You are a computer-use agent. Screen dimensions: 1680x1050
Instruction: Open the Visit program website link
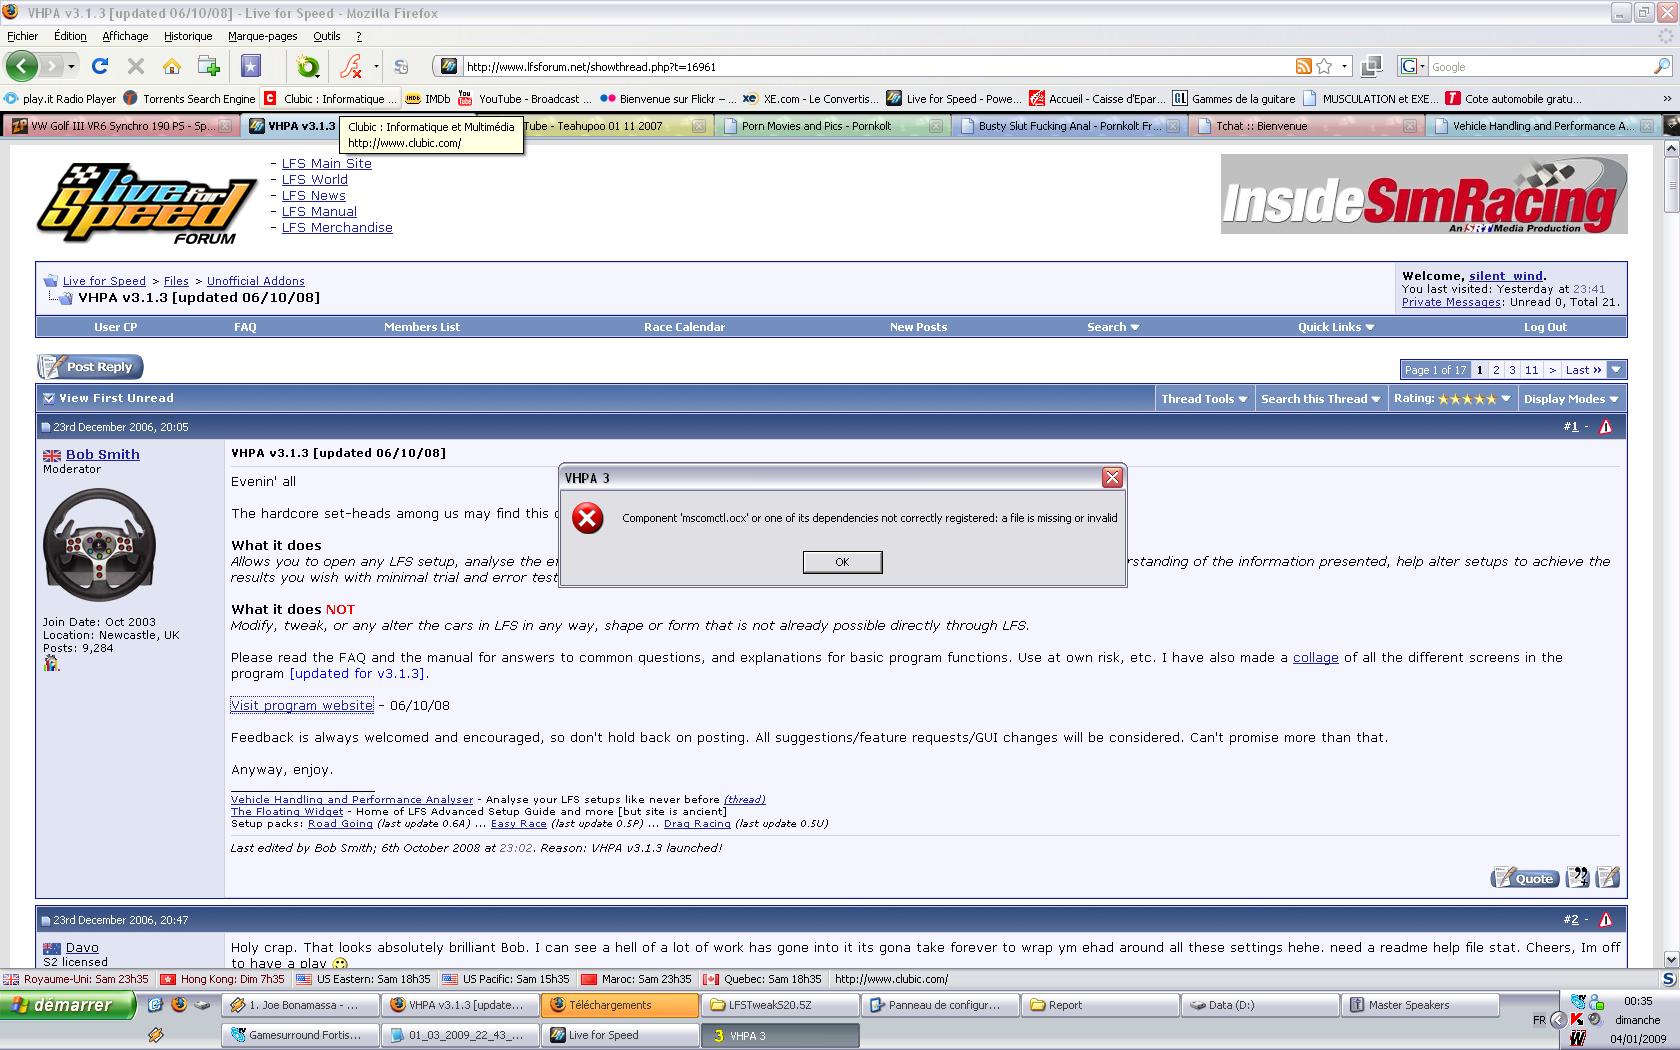(x=302, y=705)
